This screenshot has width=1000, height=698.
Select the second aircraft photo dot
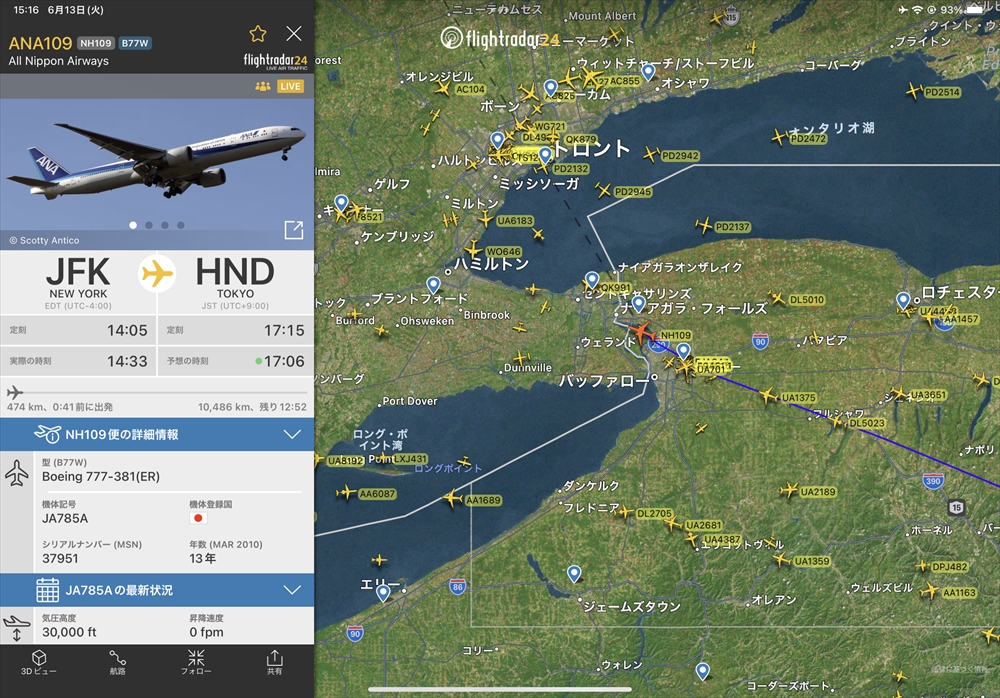coord(149,225)
